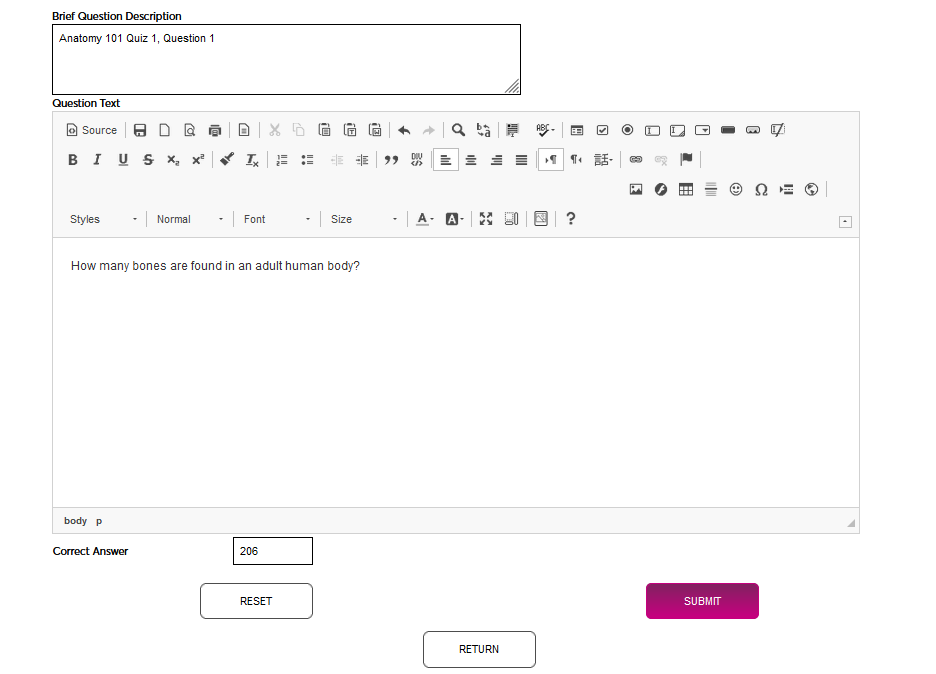This screenshot has width=936, height=674.
Task: Open the Font selection dropdown
Action: [270, 219]
